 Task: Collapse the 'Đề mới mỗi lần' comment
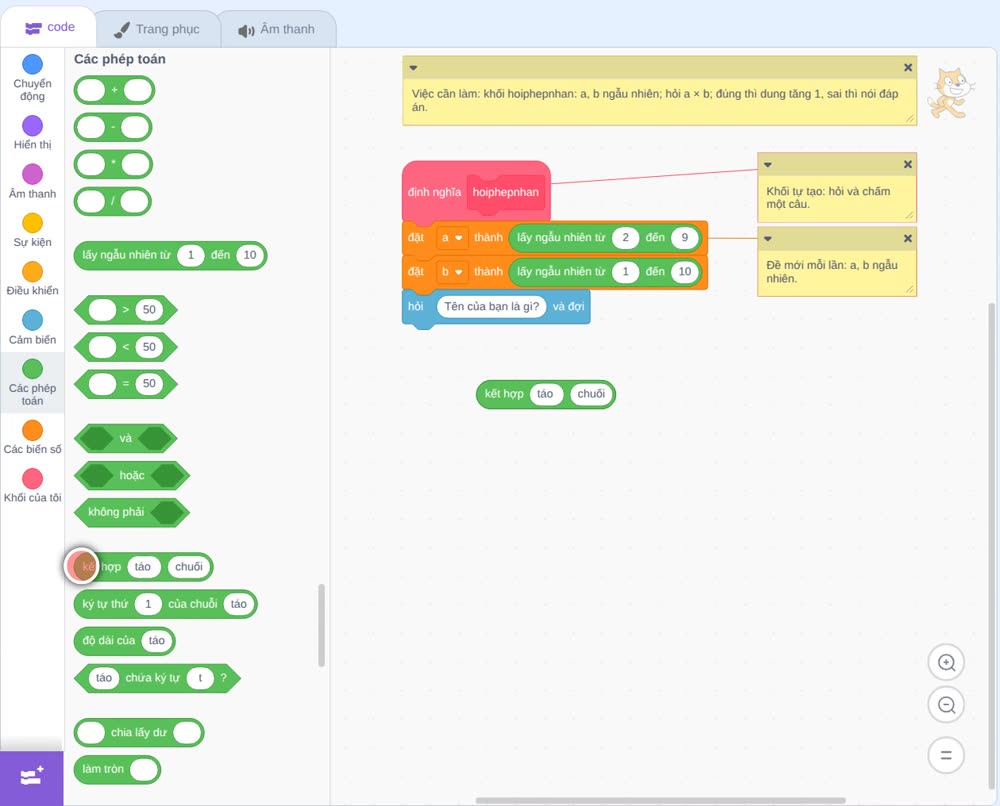[x=768, y=238]
